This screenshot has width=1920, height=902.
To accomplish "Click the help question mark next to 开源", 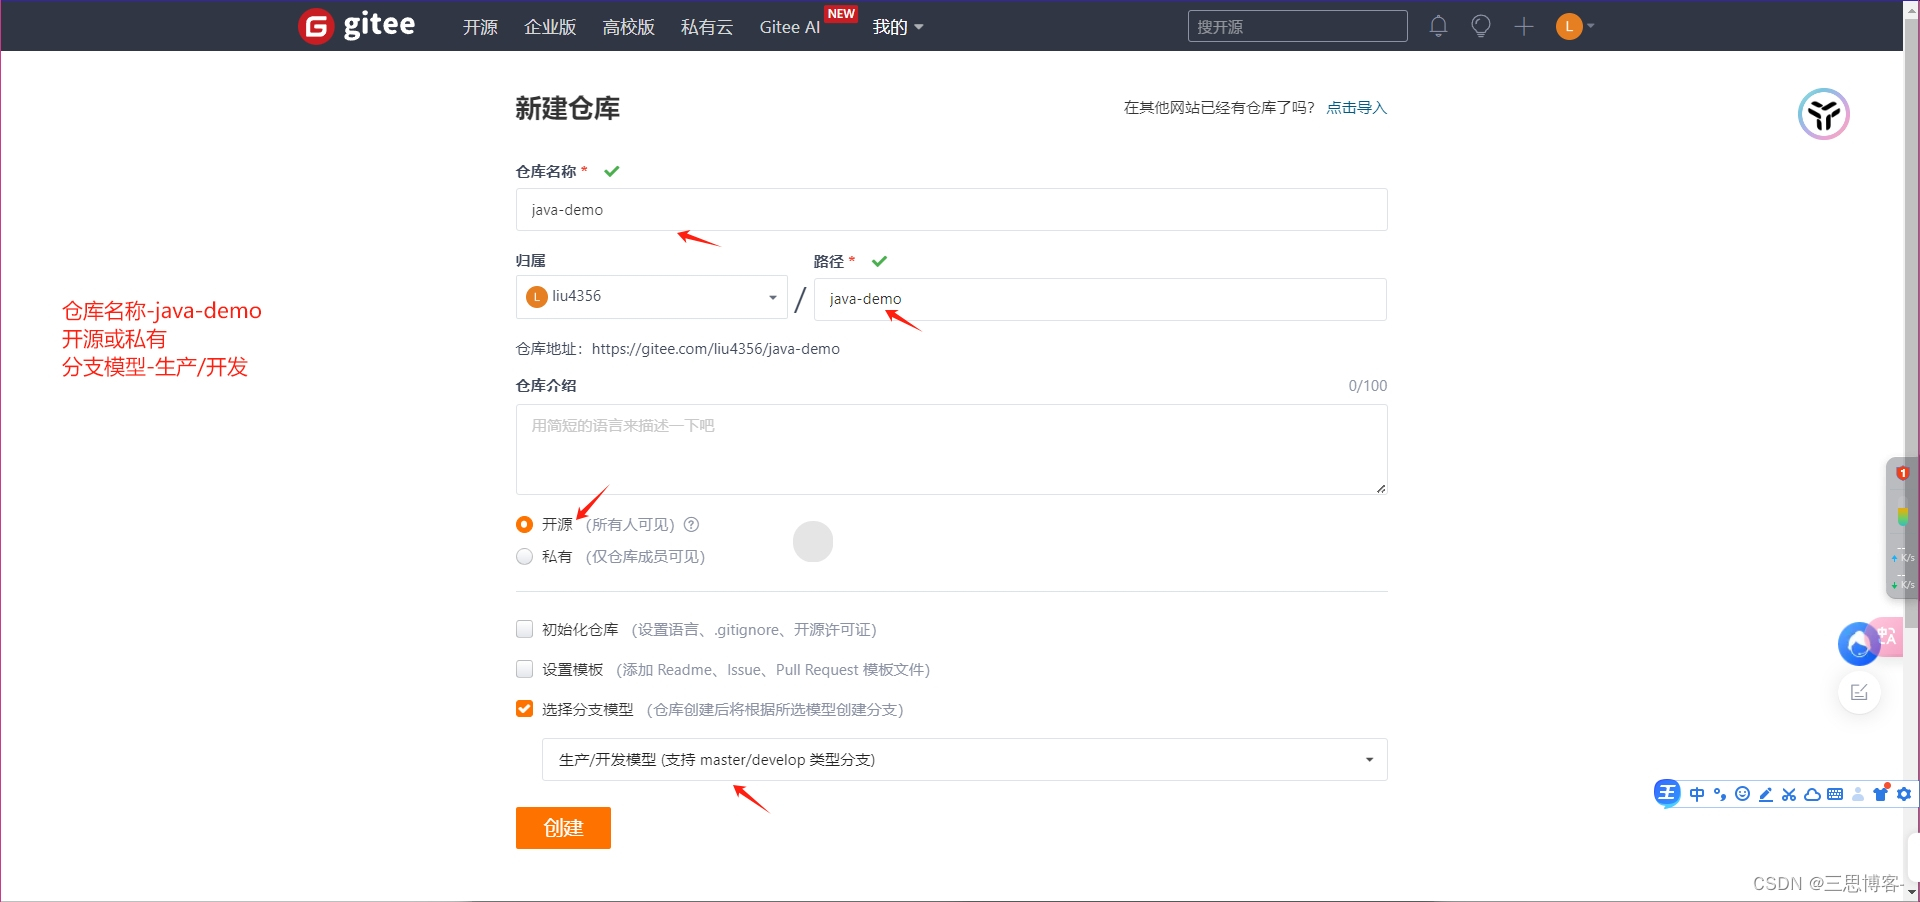I will point(691,524).
